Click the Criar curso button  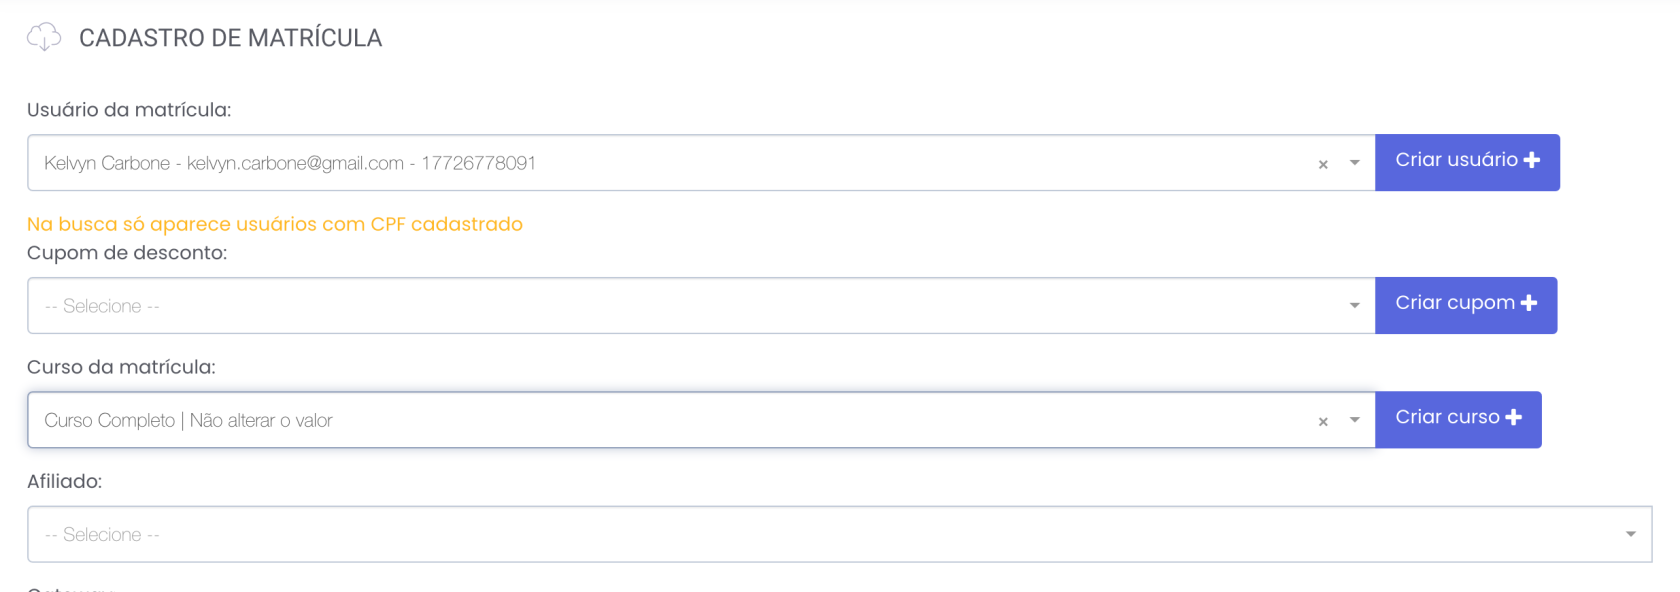click(1458, 418)
